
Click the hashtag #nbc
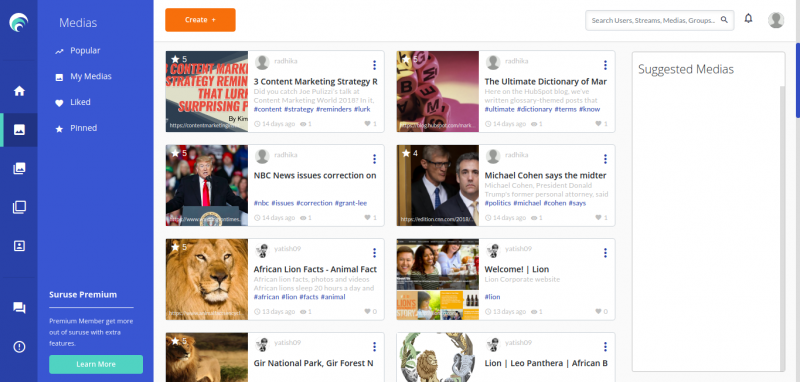click(261, 203)
